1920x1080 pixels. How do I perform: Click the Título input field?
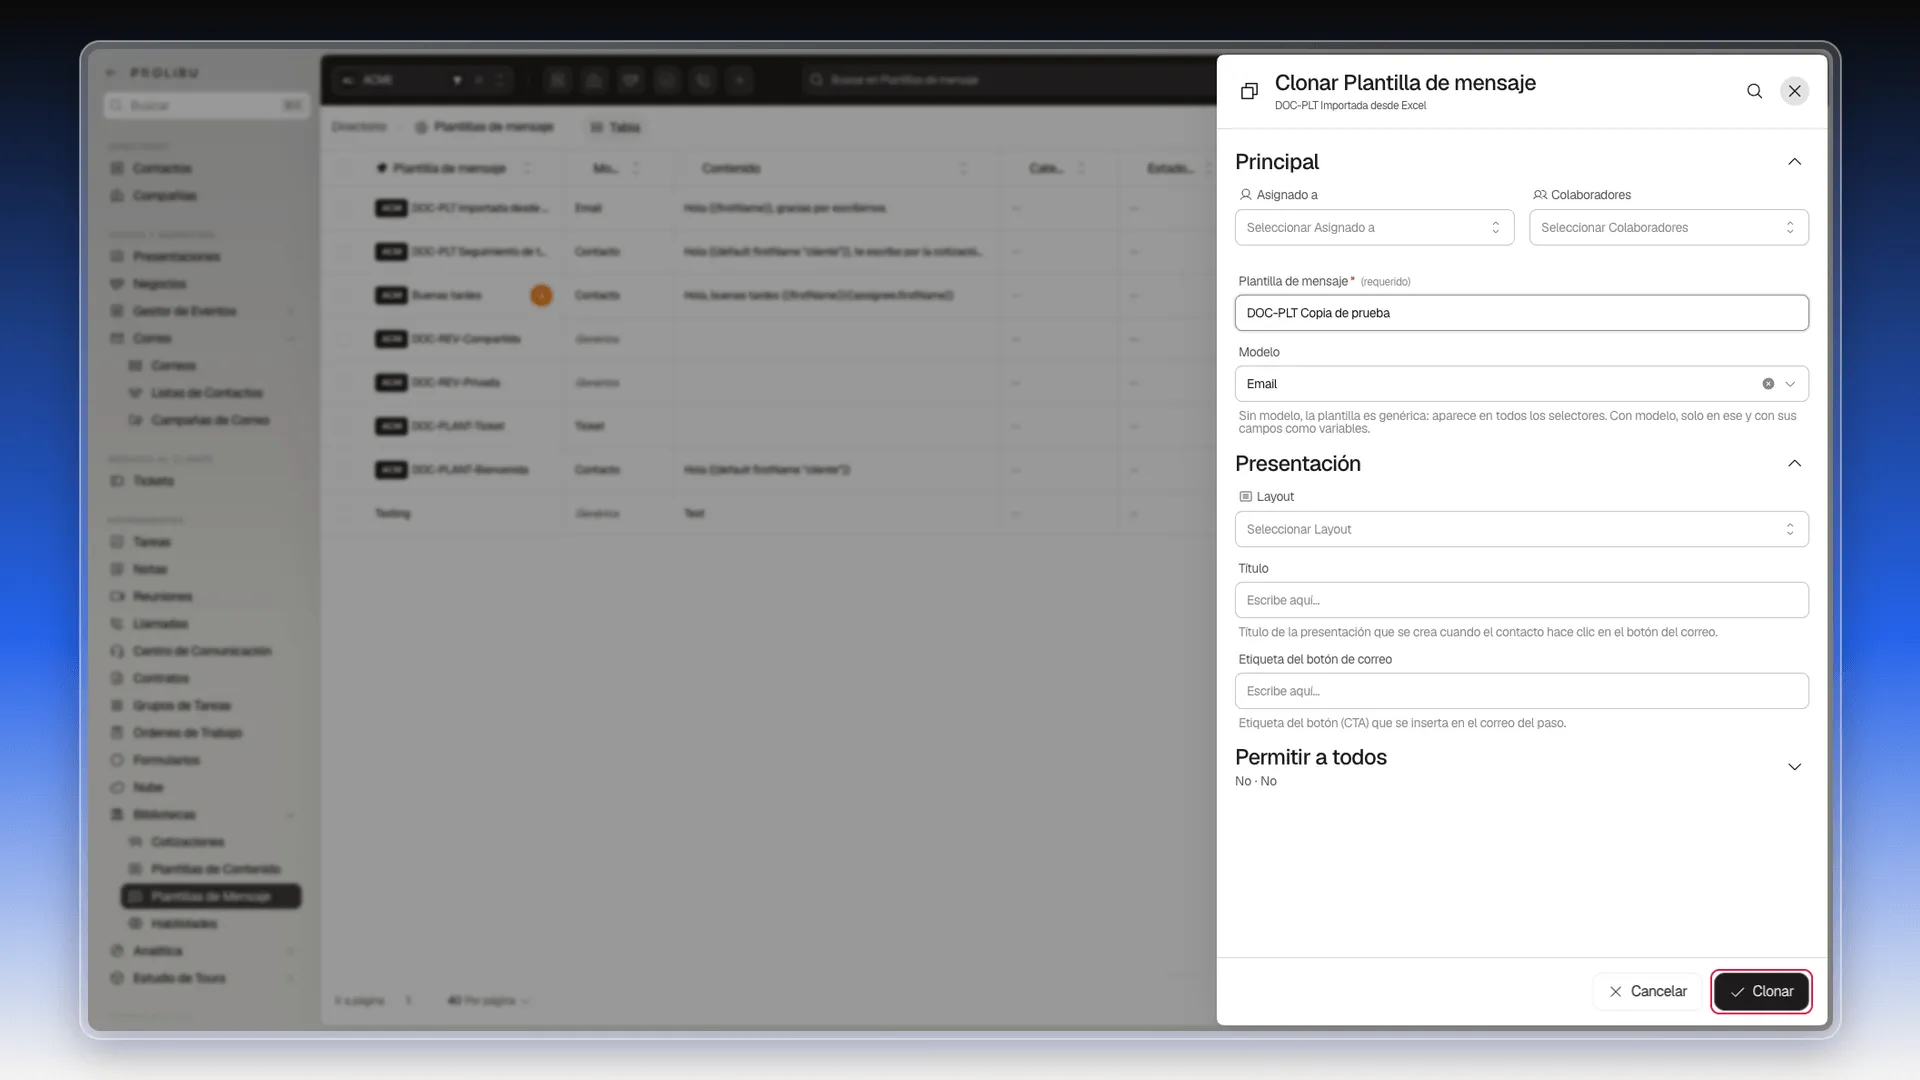pyautogui.click(x=1521, y=600)
